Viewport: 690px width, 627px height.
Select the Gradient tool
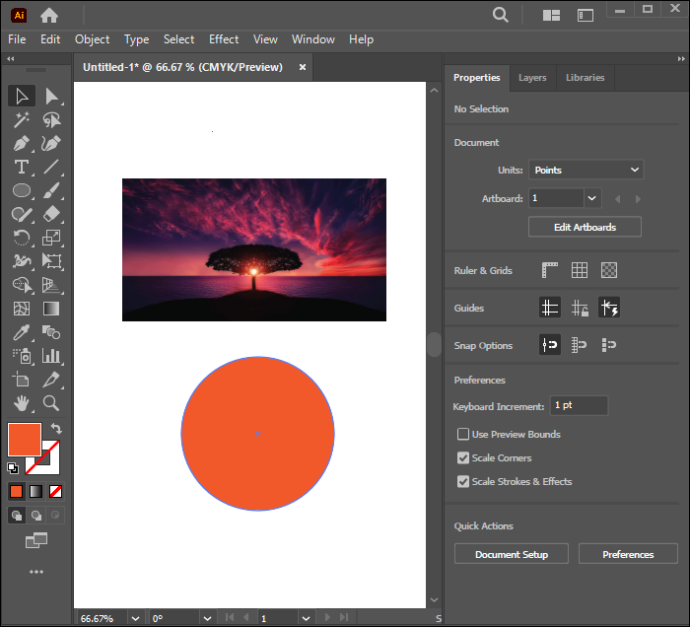pyautogui.click(x=51, y=309)
